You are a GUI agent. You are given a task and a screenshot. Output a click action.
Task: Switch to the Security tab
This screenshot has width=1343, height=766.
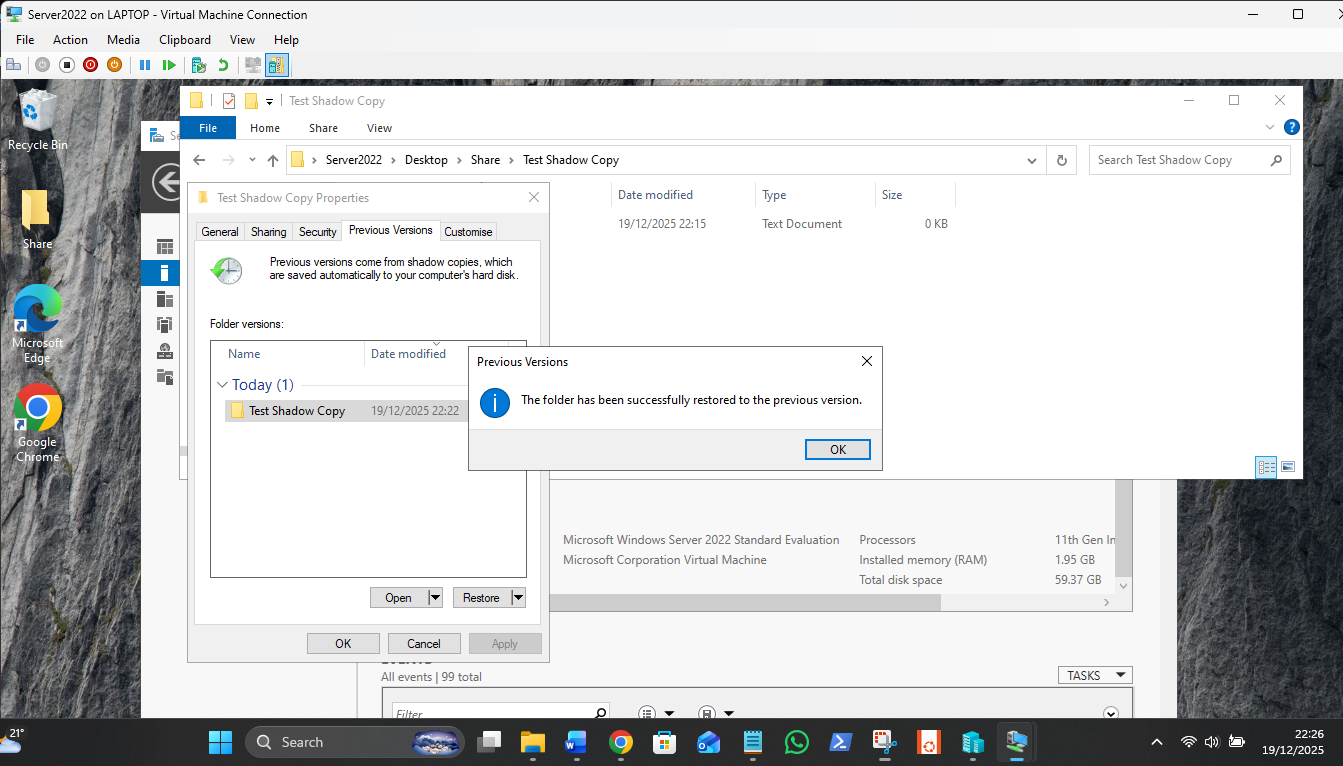317,232
